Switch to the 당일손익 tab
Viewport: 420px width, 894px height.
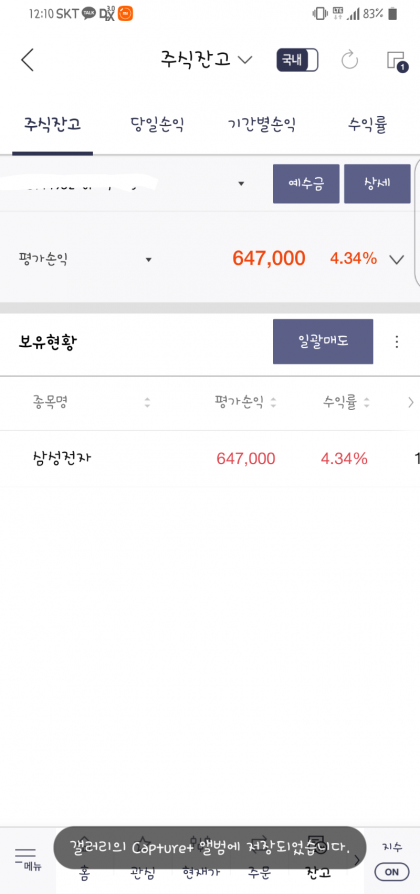tap(157, 125)
